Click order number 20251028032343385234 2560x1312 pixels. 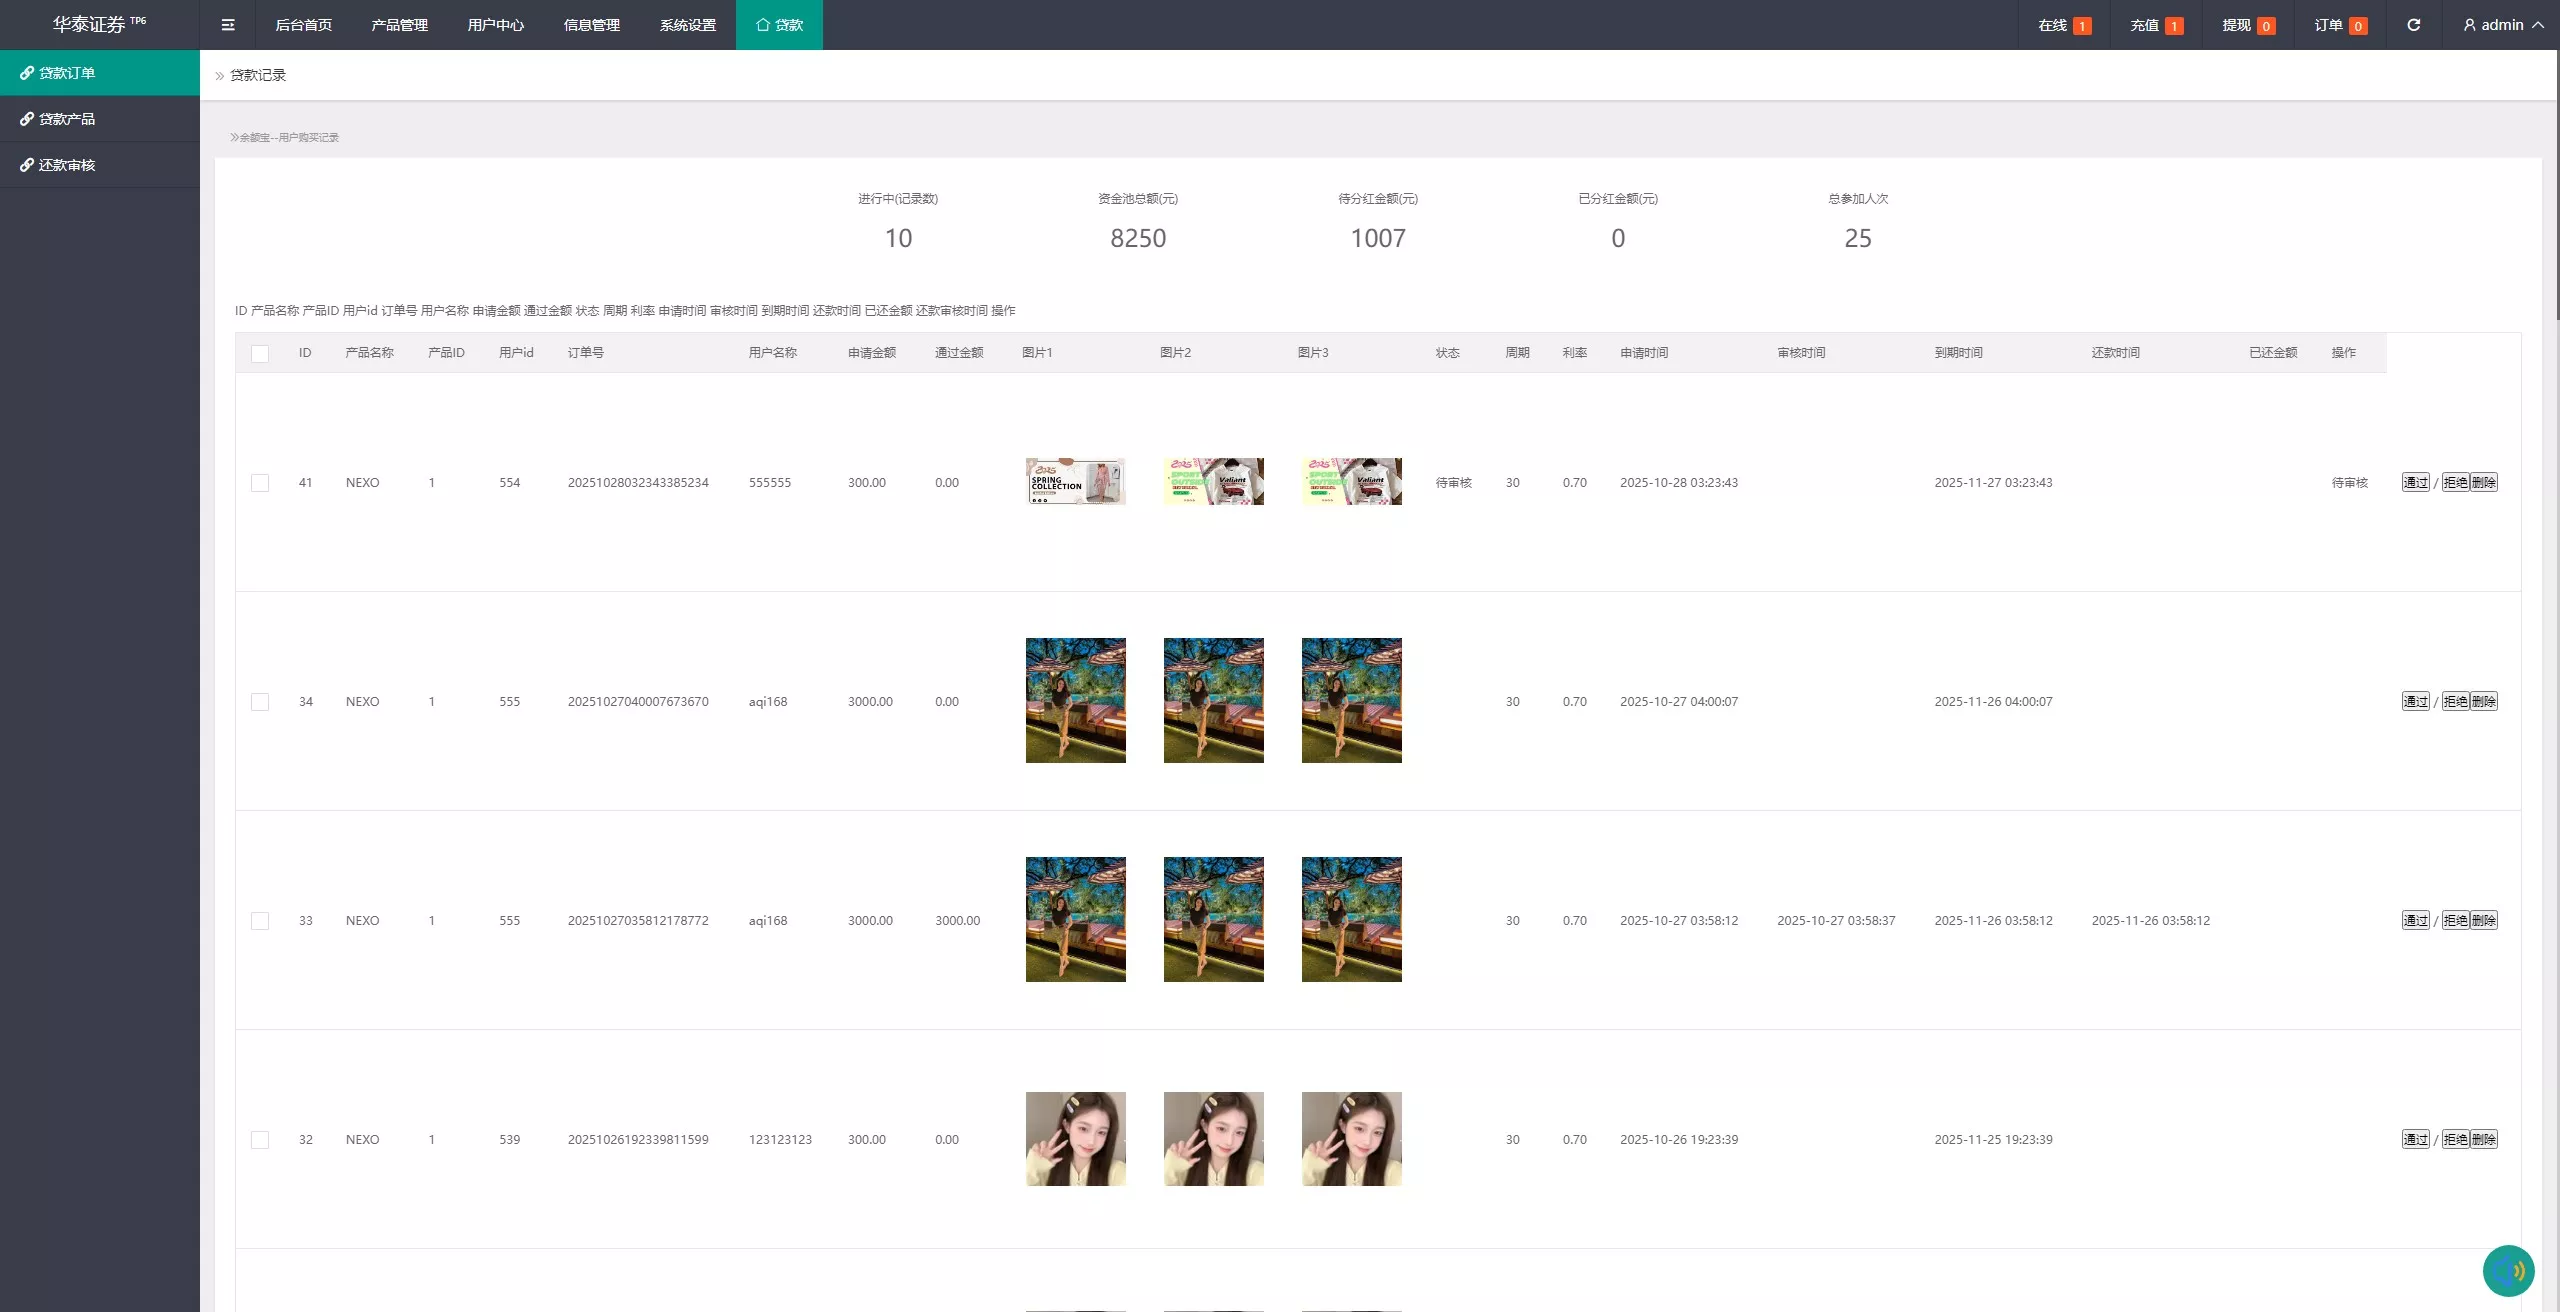point(638,482)
